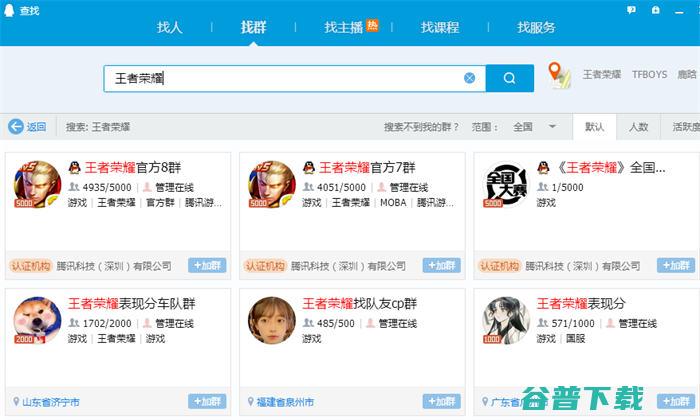The height and width of the screenshot is (420, 700).
Task: Sort results by 默认
Action: (x=594, y=127)
